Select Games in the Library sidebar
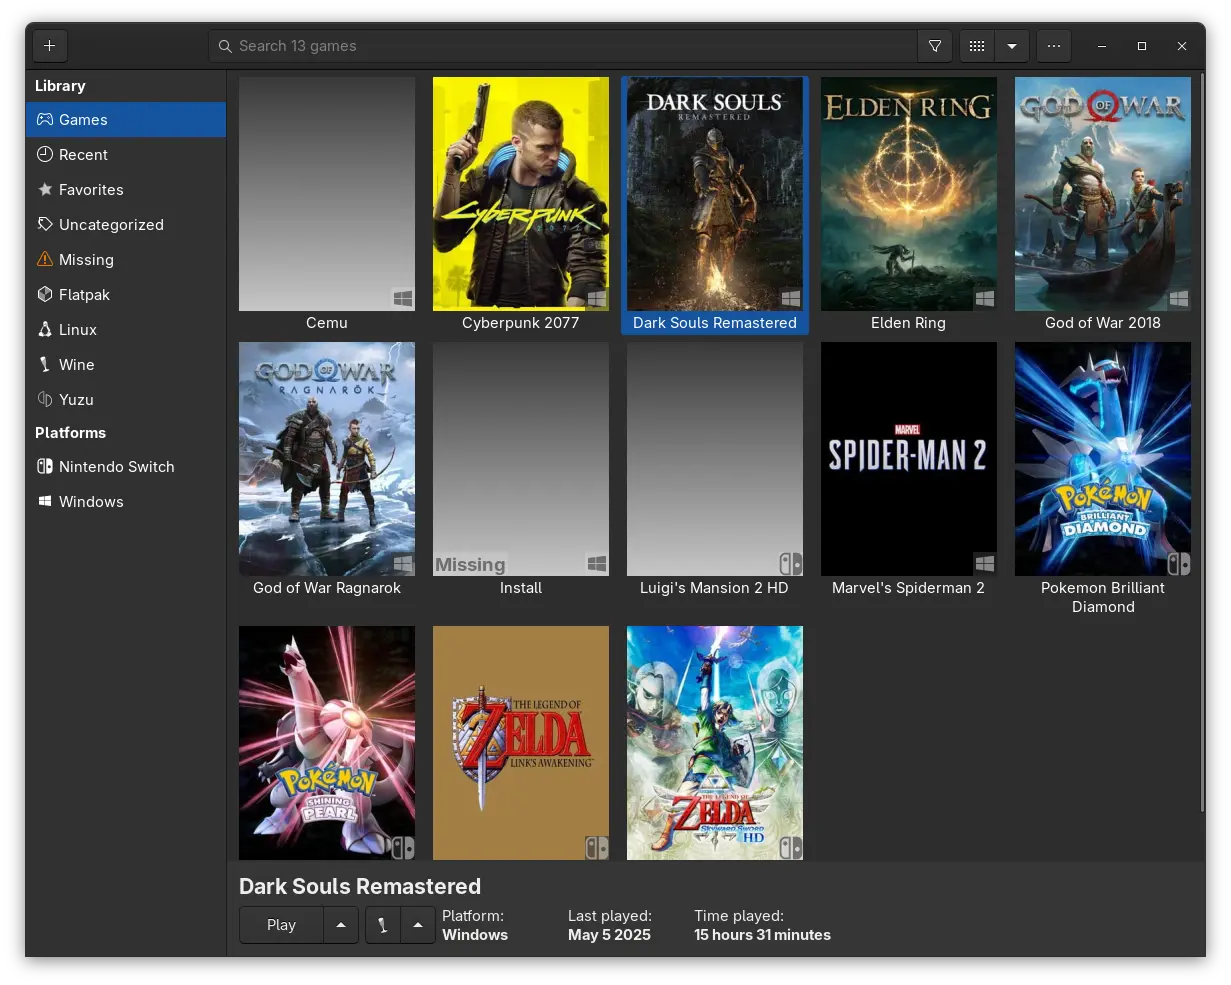1231x985 pixels. tap(126, 120)
